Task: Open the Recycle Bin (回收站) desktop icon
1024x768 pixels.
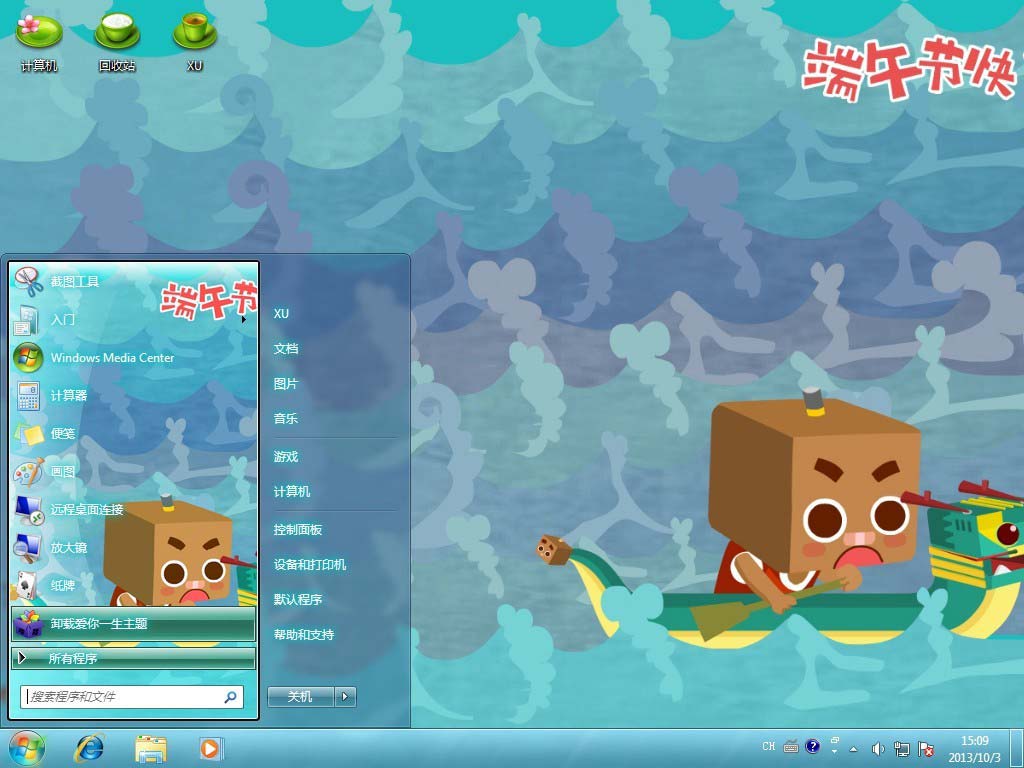Action: [x=117, y=40]
